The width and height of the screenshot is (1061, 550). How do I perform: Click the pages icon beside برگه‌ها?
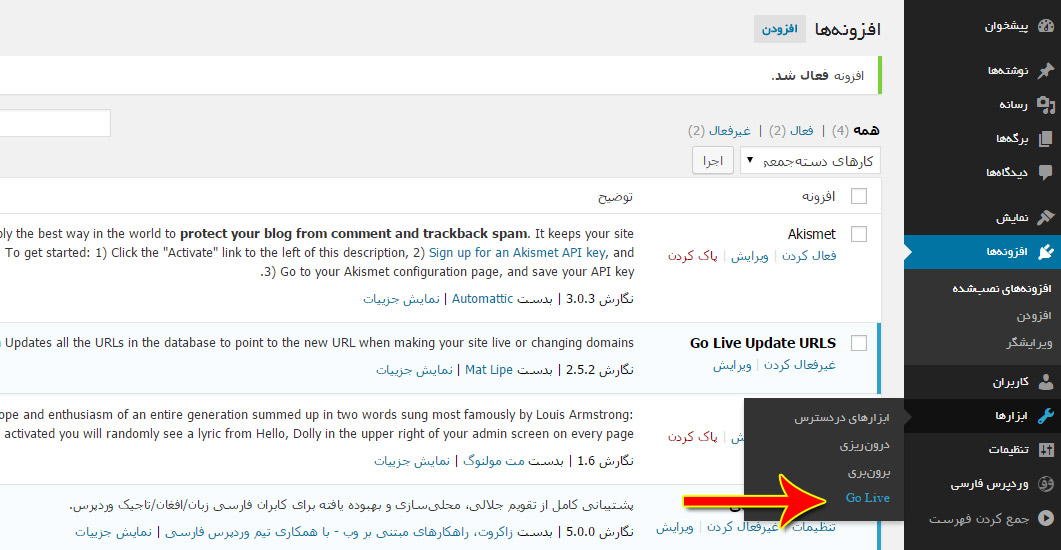(x=1045, y=139)
